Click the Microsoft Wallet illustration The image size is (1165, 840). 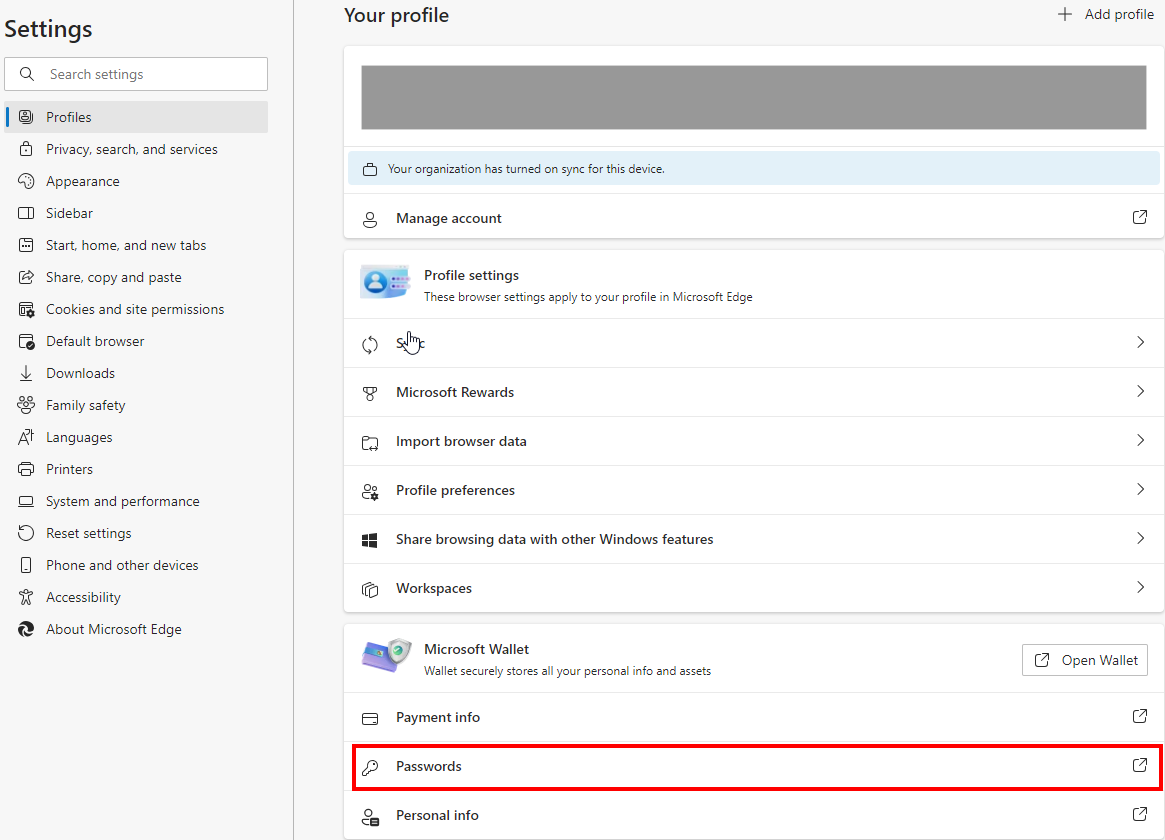click(386, 656)
